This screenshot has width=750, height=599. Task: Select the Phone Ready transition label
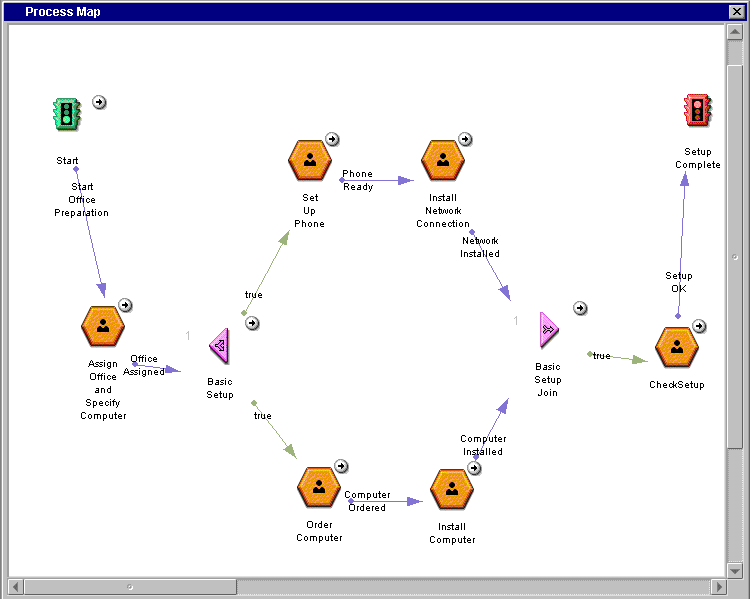pos(358,180)
